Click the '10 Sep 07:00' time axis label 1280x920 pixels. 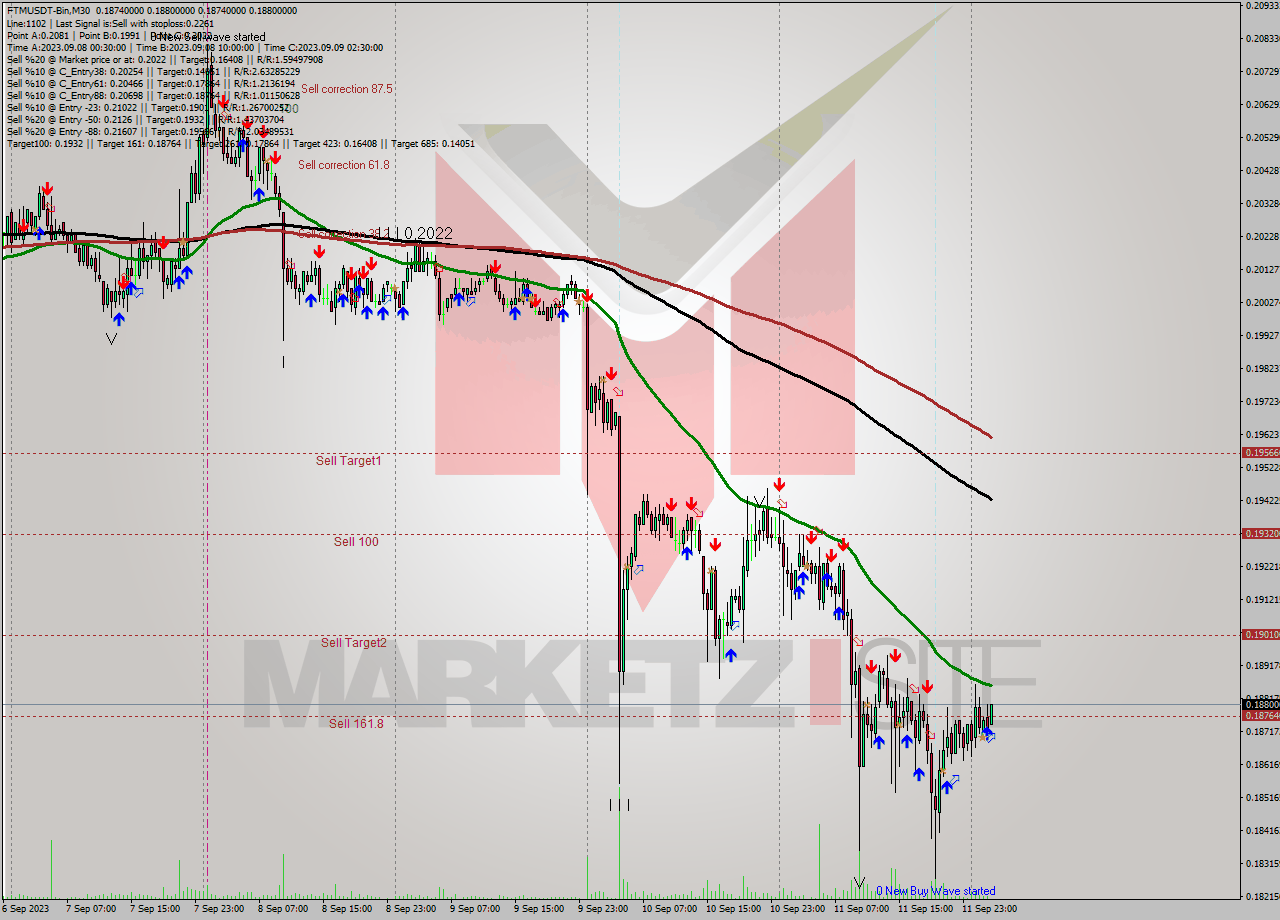point(670,909)
